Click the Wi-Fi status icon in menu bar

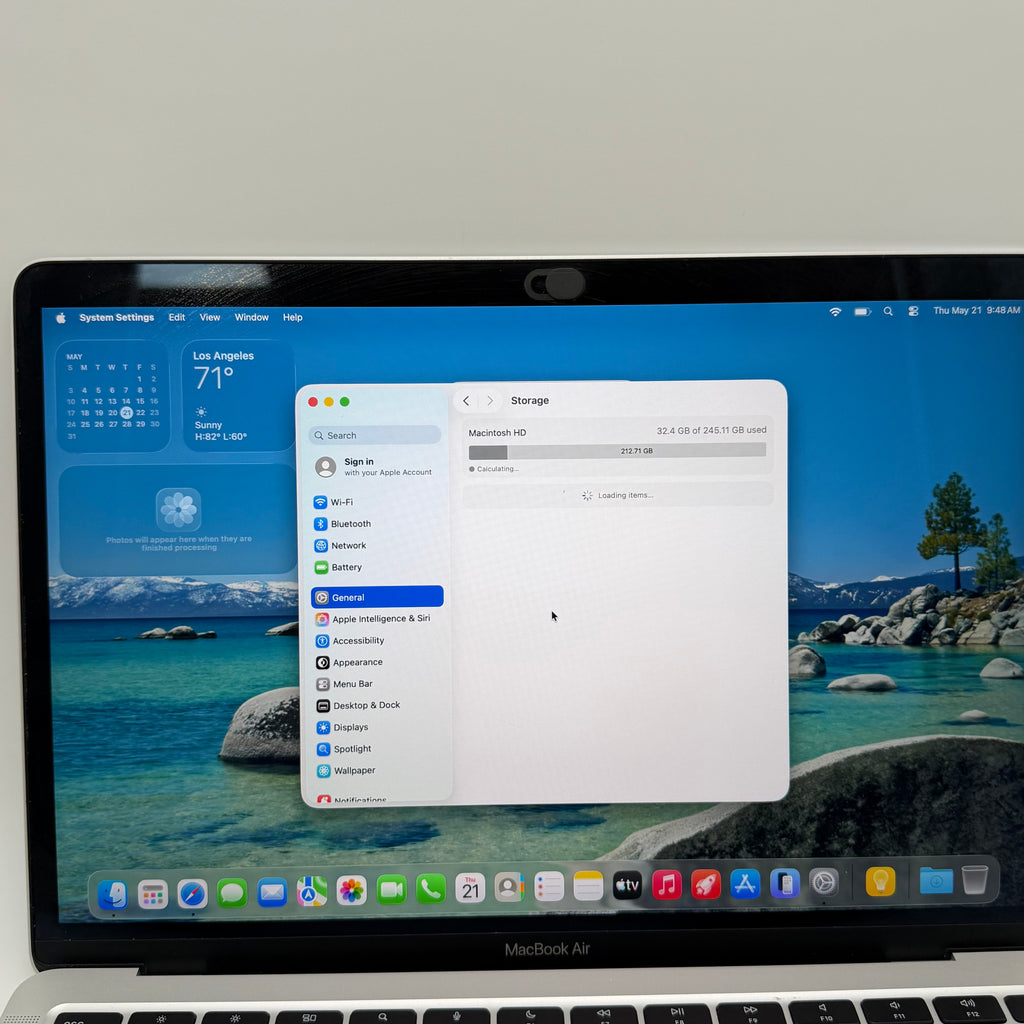(x=835, y=312)
